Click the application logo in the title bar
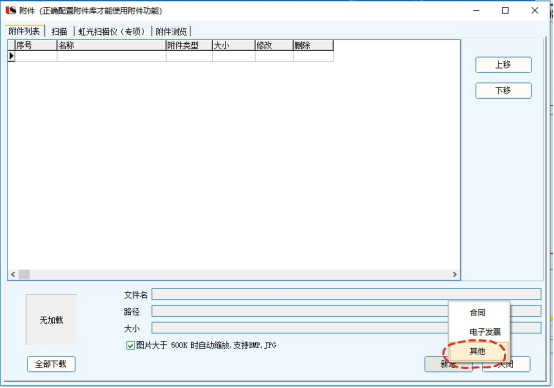This screenshot has height=388, width=554. [11, 10]
